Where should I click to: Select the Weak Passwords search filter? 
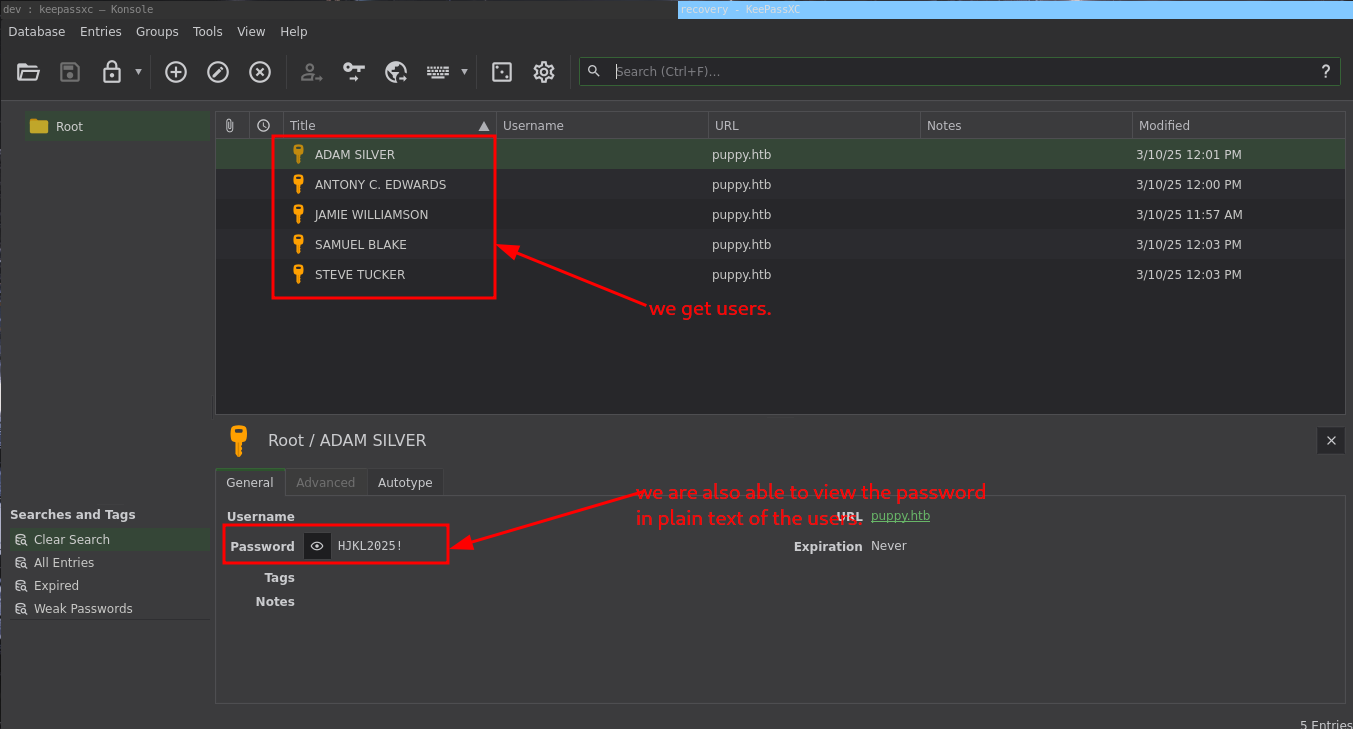tap(83, 609)
